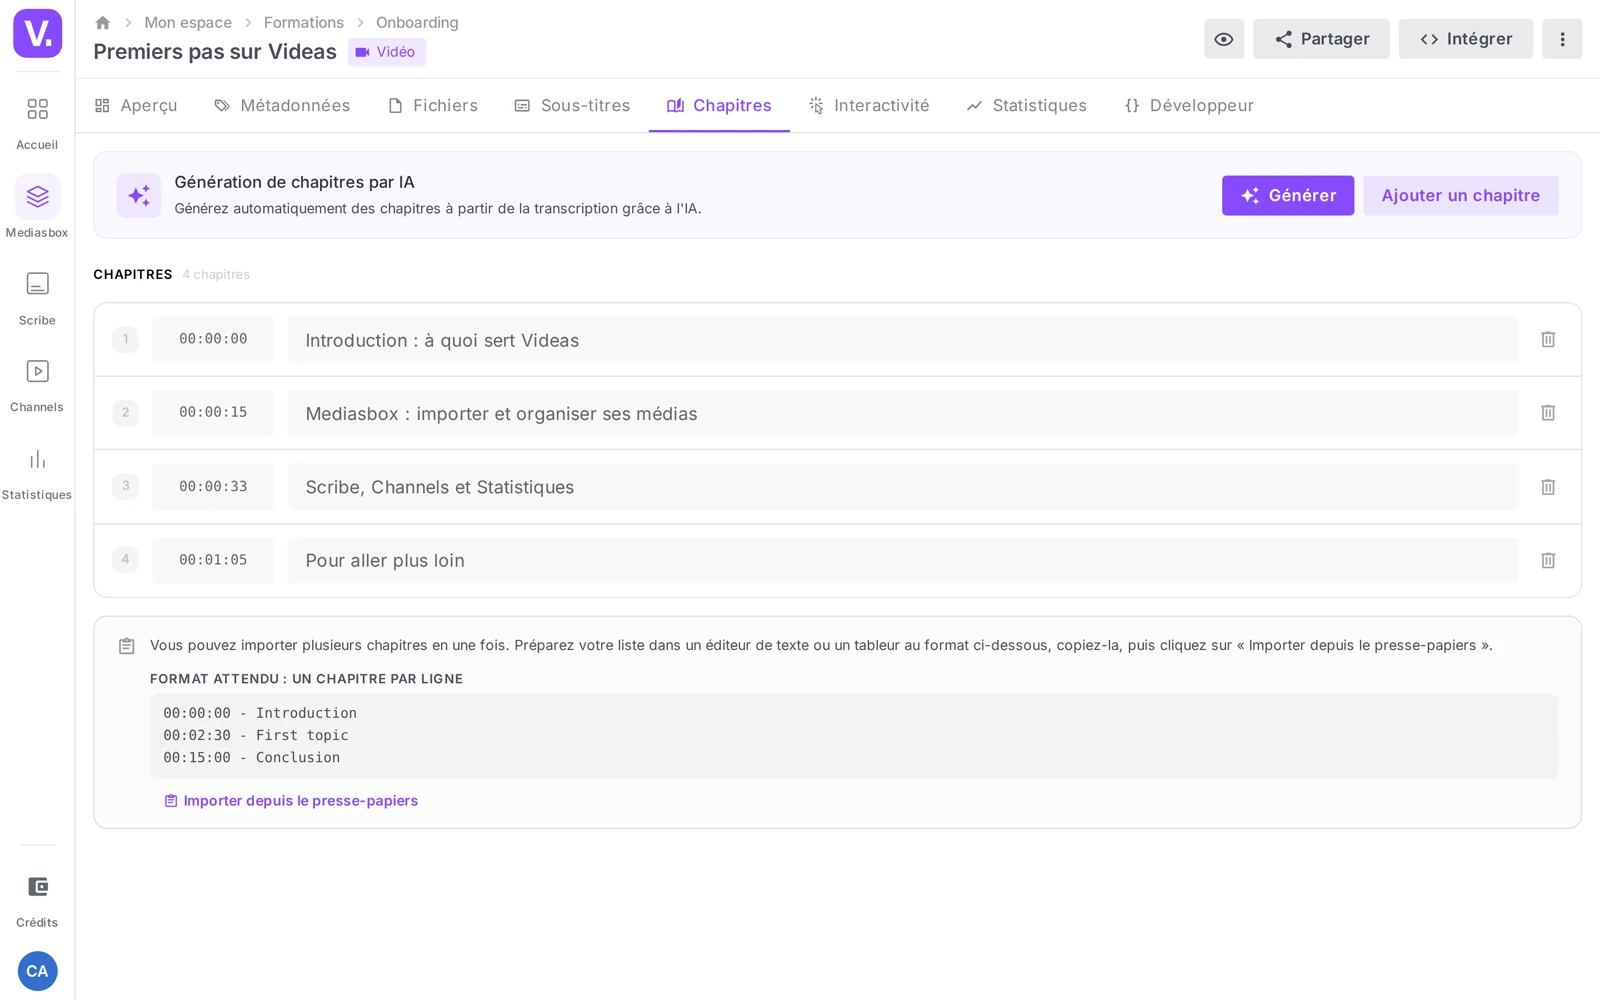Generate chapters with the Générer button
The image size is (1600, 1000).
point(1288,196)
